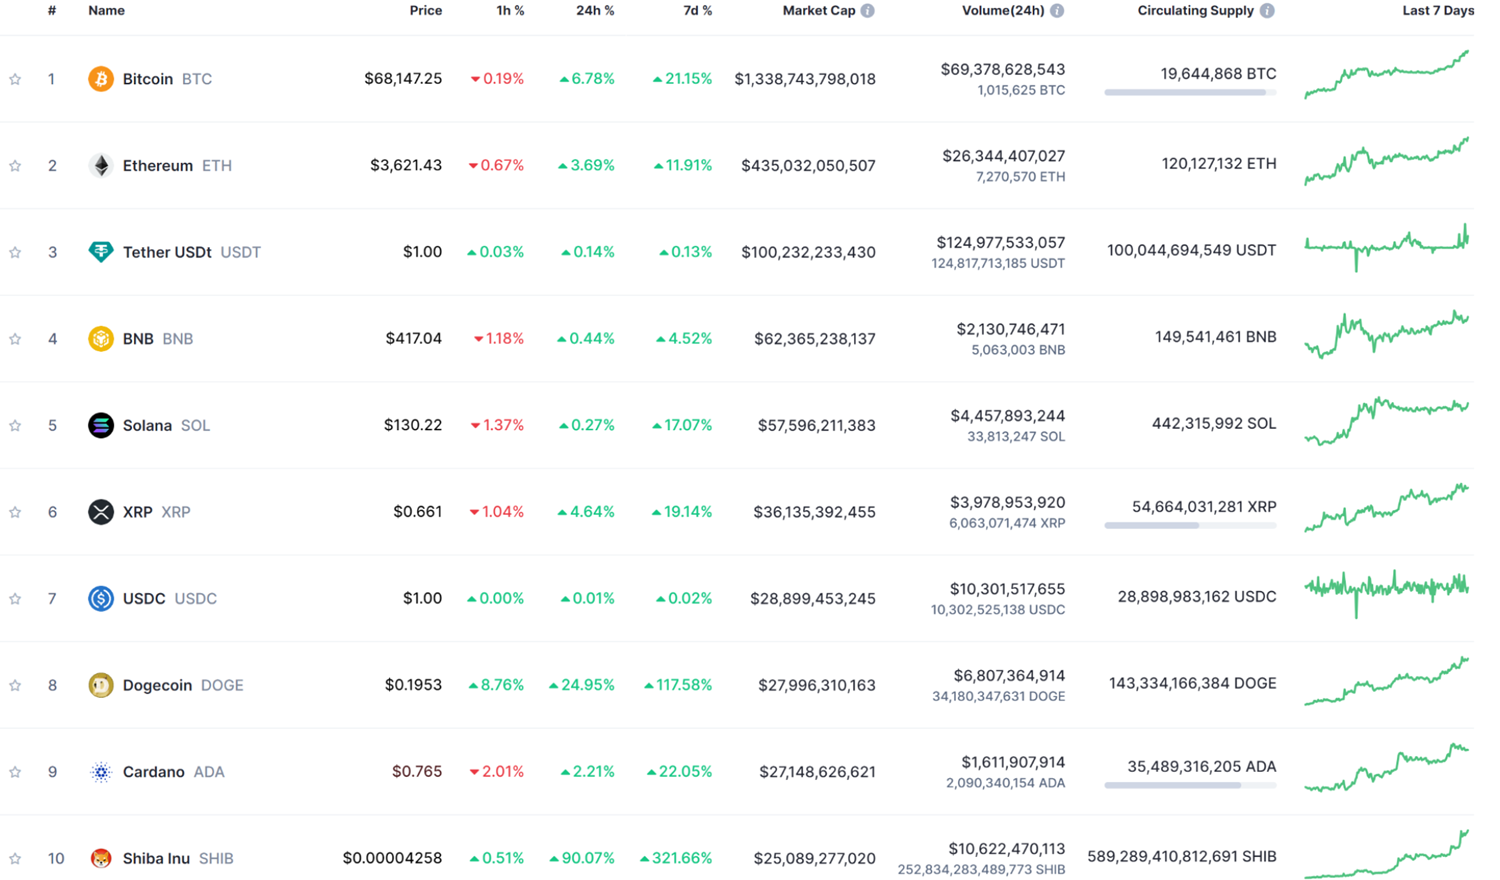This screenshot has height=880, width=1500.
Task: Click the Solana logo icon
Action: tap(100, 425)
